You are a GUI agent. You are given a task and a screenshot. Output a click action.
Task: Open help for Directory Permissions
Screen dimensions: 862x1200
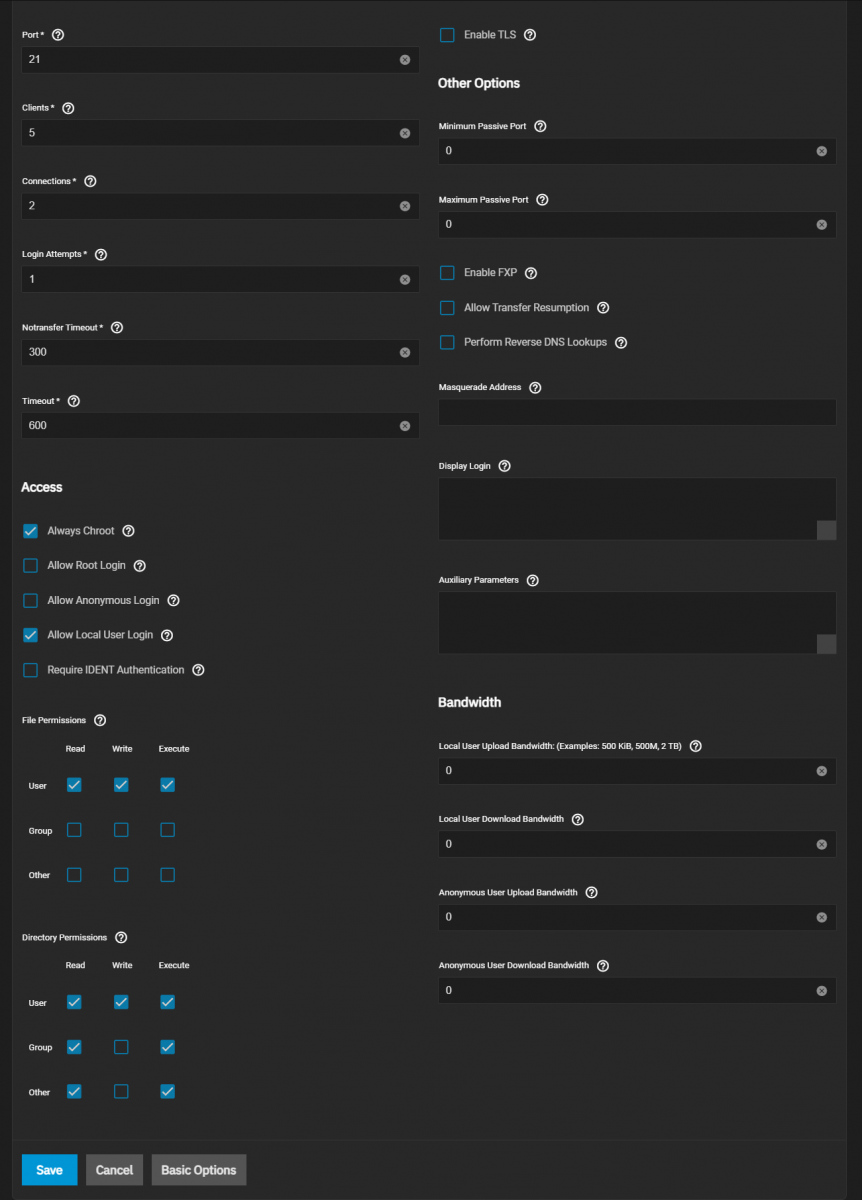[x=121, y=938]
